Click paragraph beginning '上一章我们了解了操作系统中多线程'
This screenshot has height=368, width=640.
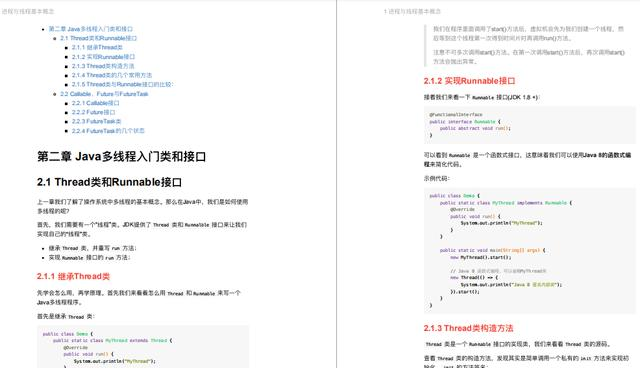coord(142,206)
